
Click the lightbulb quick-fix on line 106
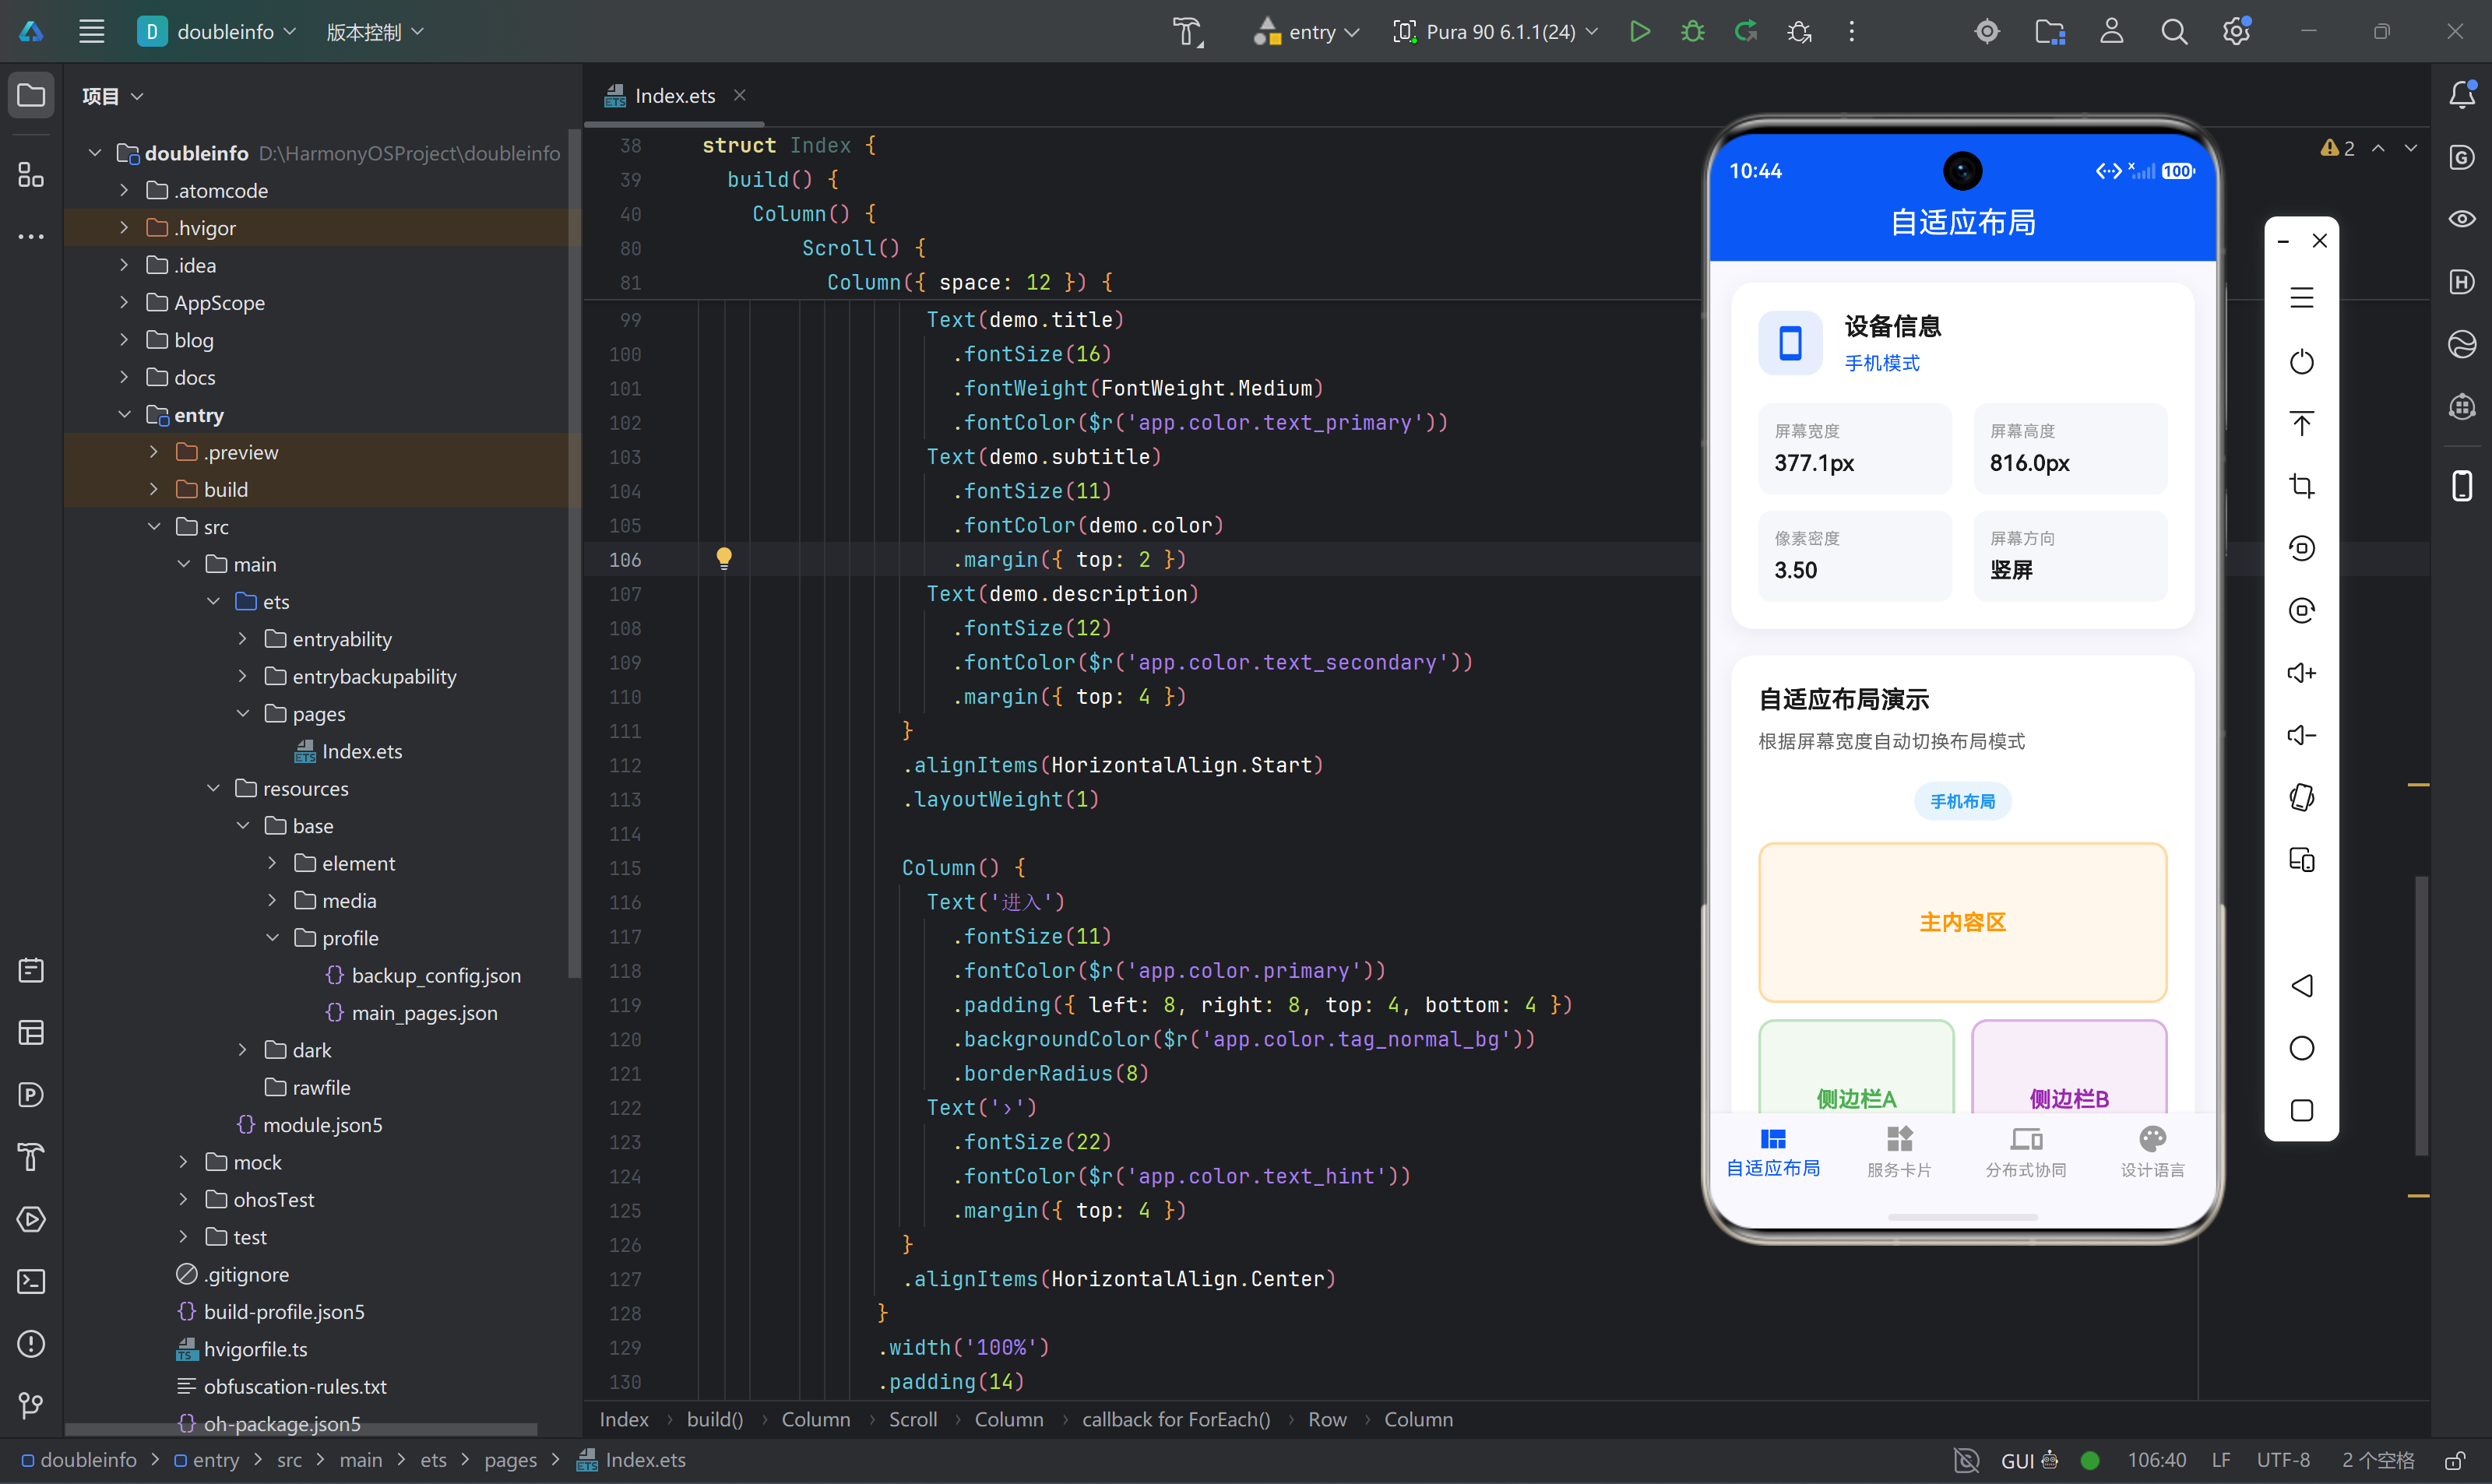click(724, 559)
